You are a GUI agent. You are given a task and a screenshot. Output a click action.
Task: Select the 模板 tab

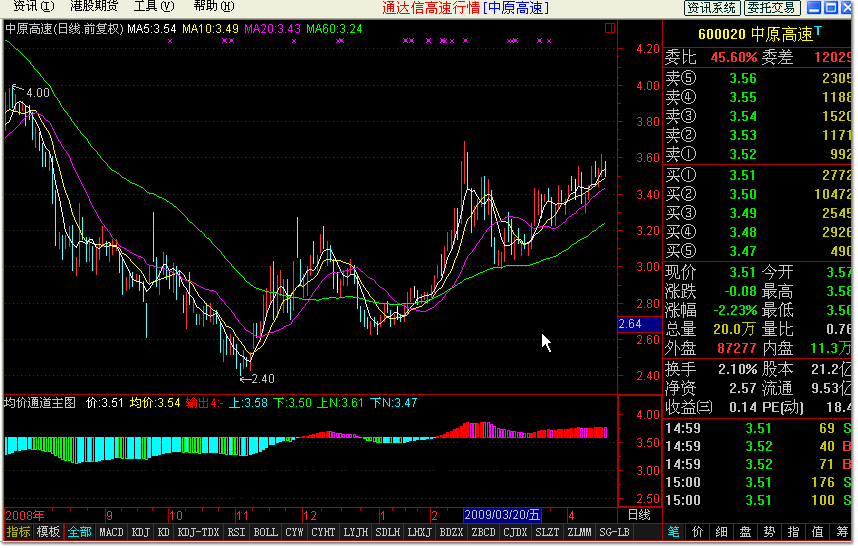(48, 532)
